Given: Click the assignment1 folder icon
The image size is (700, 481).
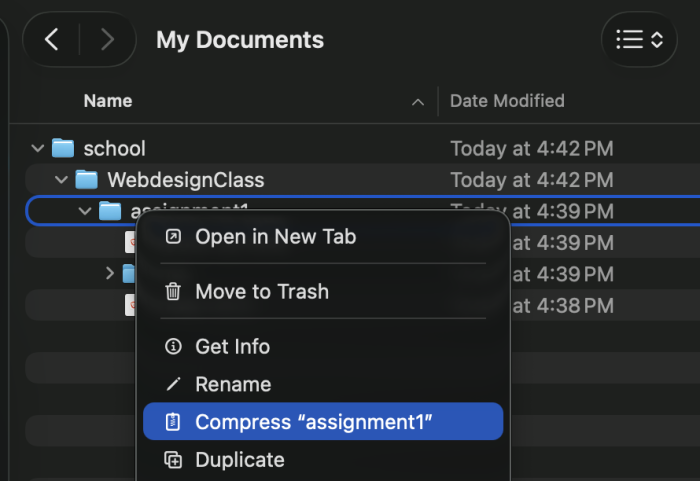Looking at the screenshot, I should [x=110, y=211].
